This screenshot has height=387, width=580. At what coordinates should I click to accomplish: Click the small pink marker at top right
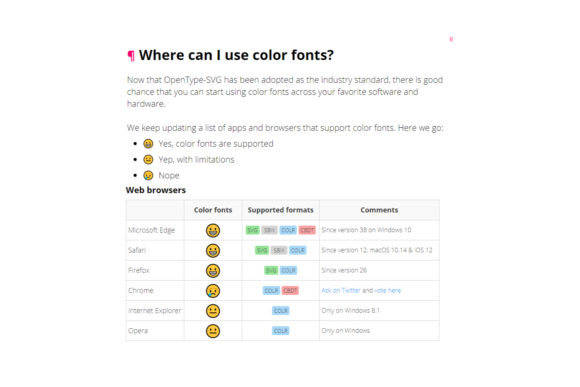pos(451,39)
